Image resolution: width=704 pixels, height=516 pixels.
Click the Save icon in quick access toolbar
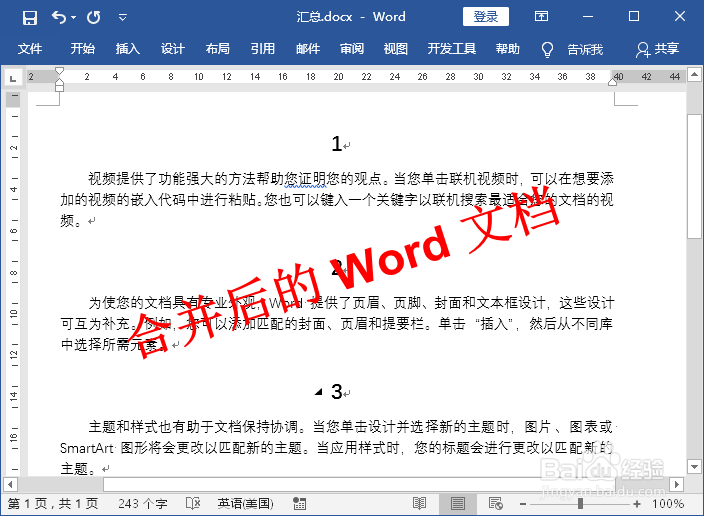(30, 18)
